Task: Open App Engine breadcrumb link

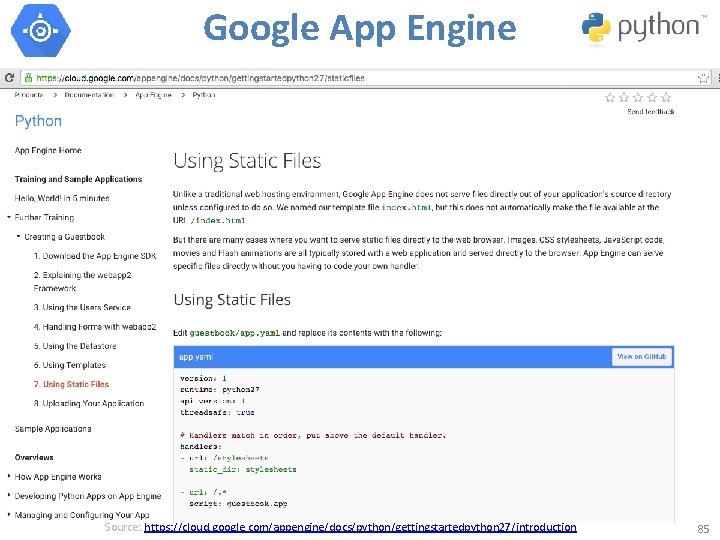Action: point(153,95)
